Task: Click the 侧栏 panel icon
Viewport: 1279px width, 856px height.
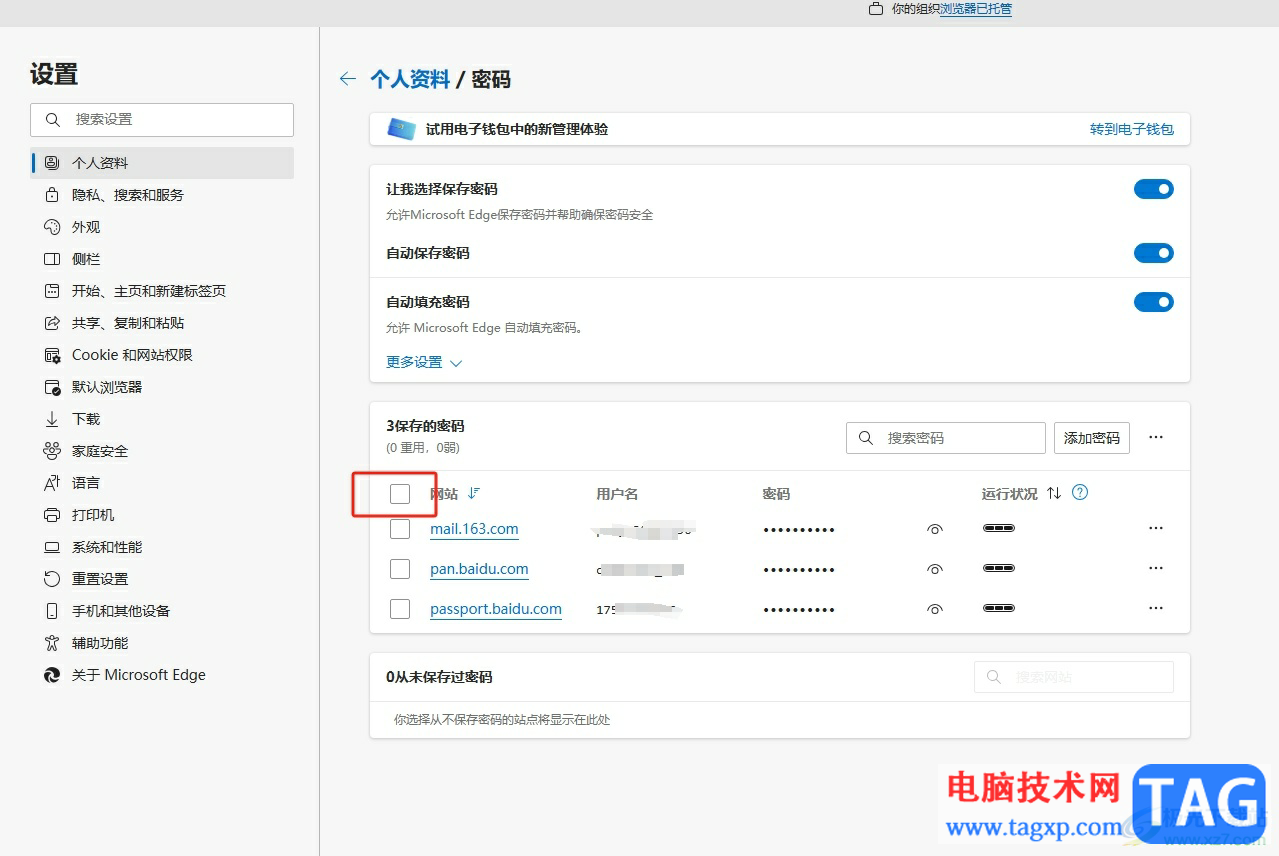Action: (x=52, y=259)
